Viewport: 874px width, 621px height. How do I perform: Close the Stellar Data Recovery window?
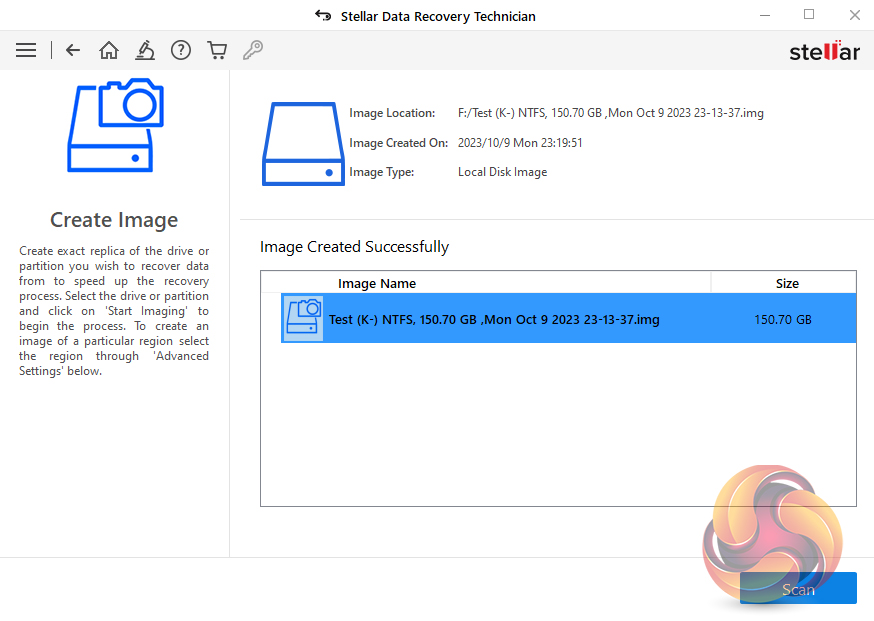click(854, 16)
